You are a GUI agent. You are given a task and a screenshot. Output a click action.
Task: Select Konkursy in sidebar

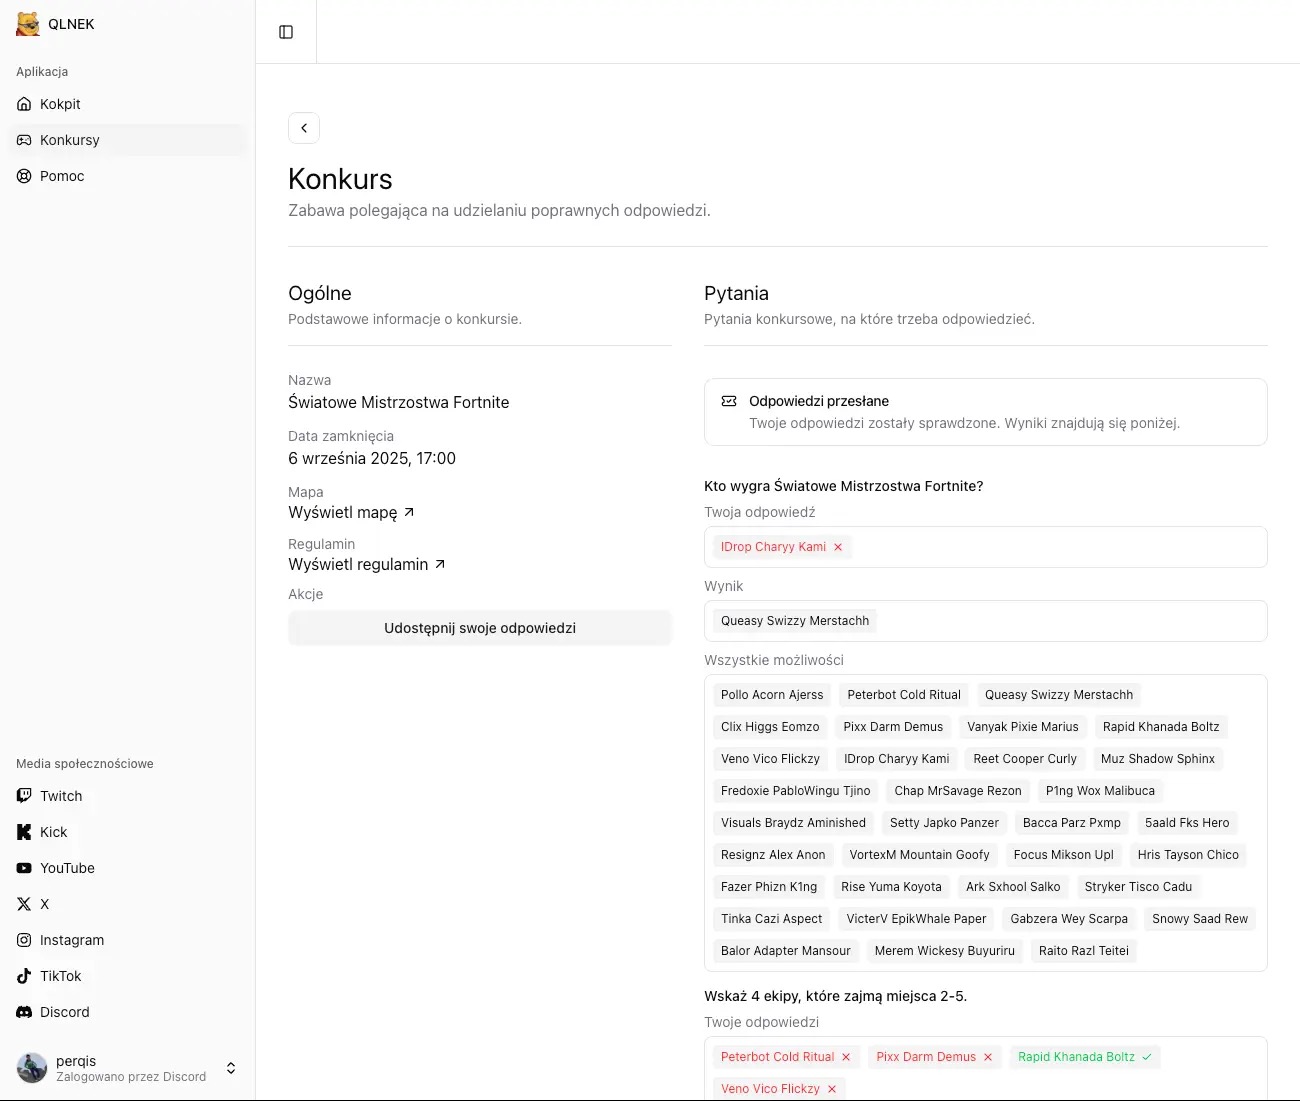tap(70, 140)
